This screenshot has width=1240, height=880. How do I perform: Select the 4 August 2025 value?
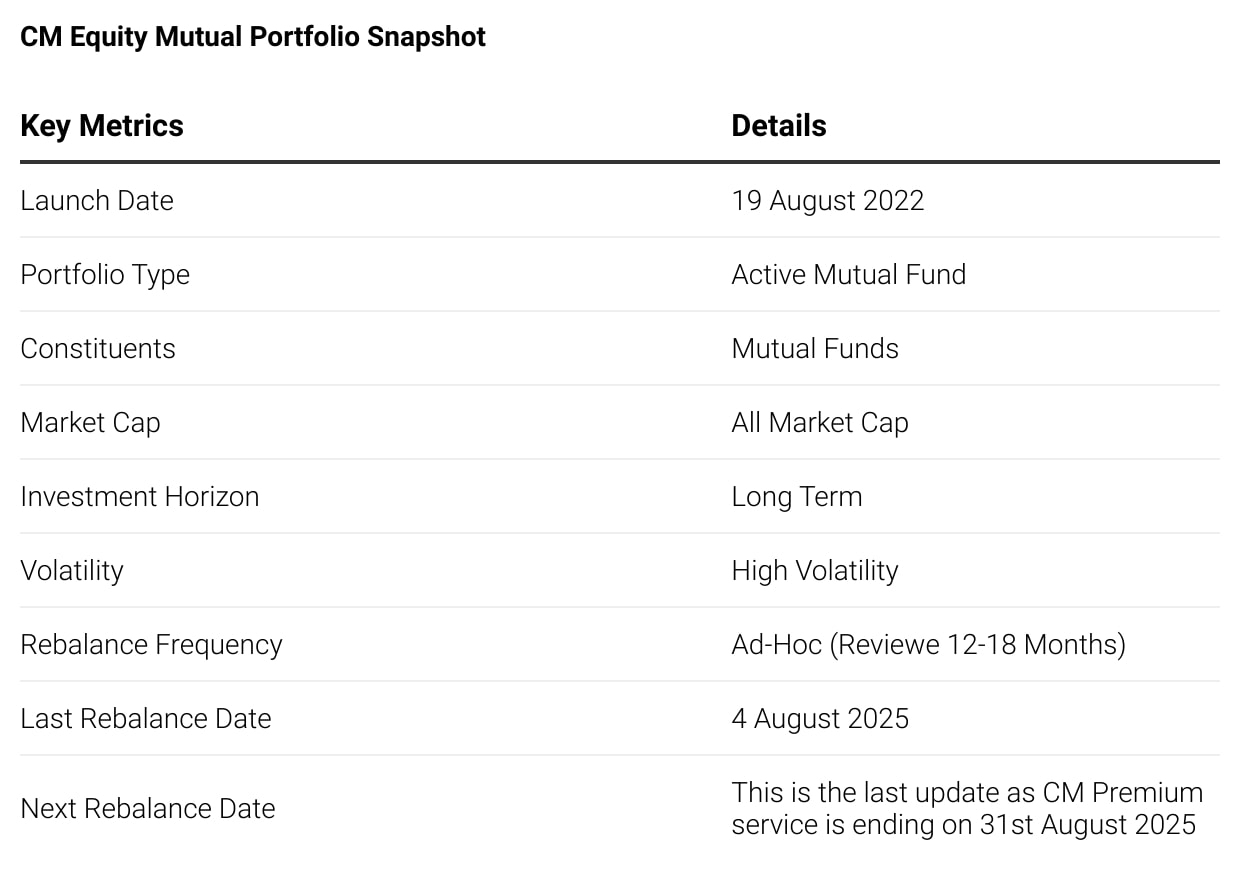click(821, 719)
